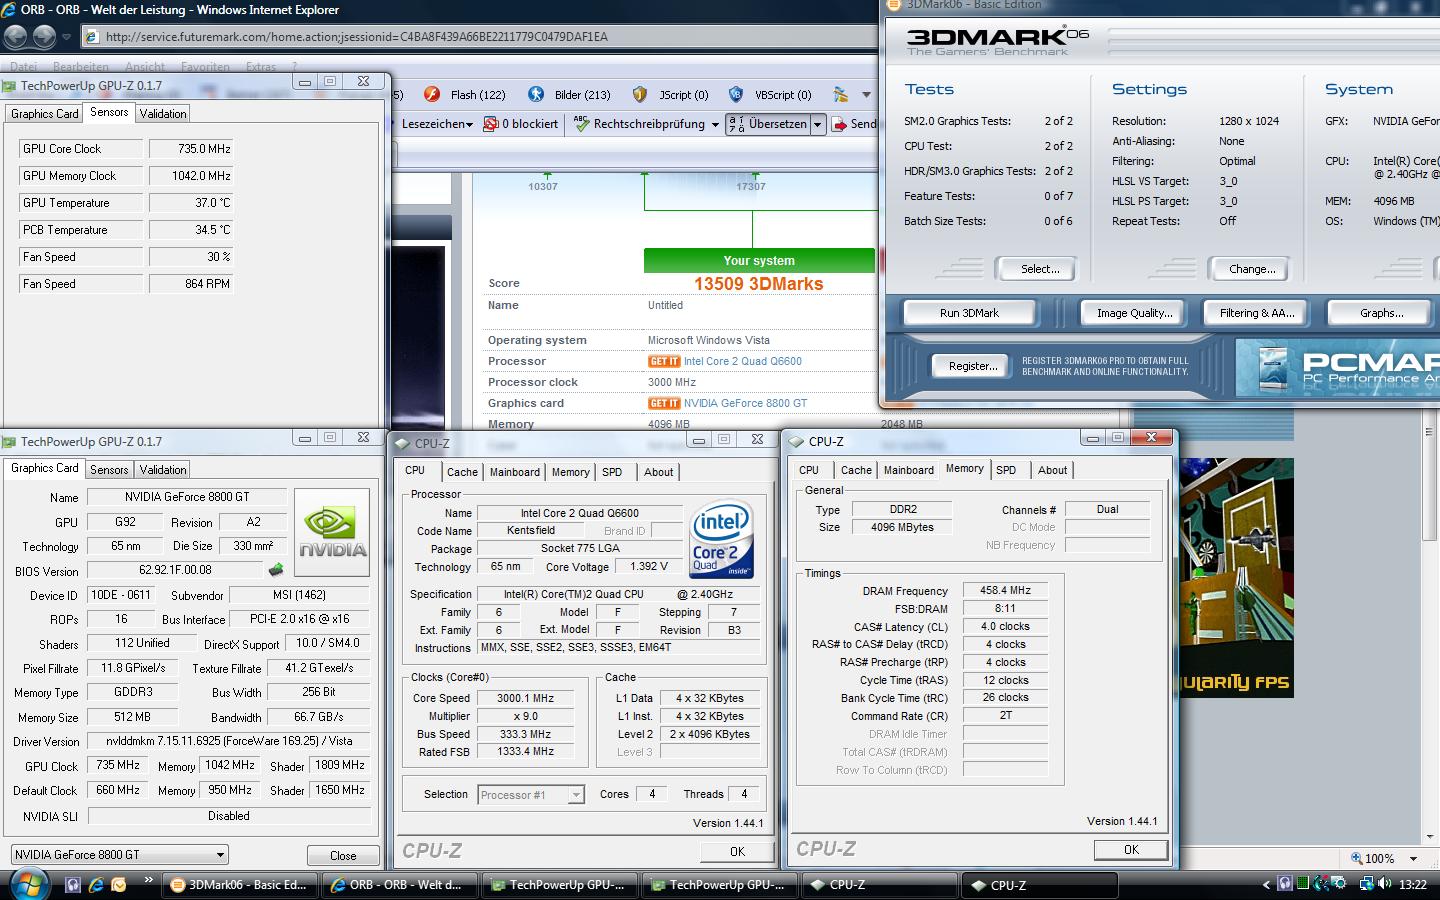Image resolution: width=1440 pixels, height=900 pixels.
Task: Click the GET IT badge beside Processor
Action: (664, 361)
